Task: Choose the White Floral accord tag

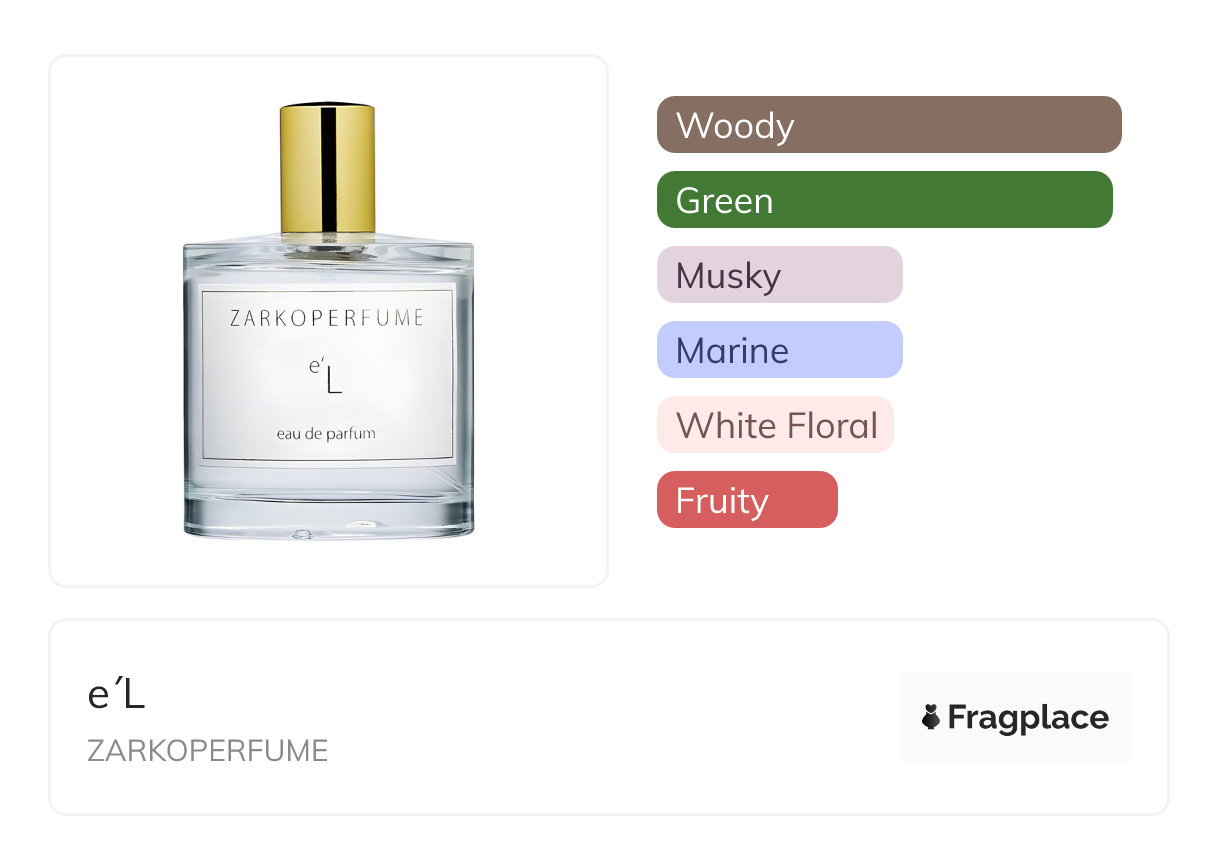Action: click(x=775, y=425)
